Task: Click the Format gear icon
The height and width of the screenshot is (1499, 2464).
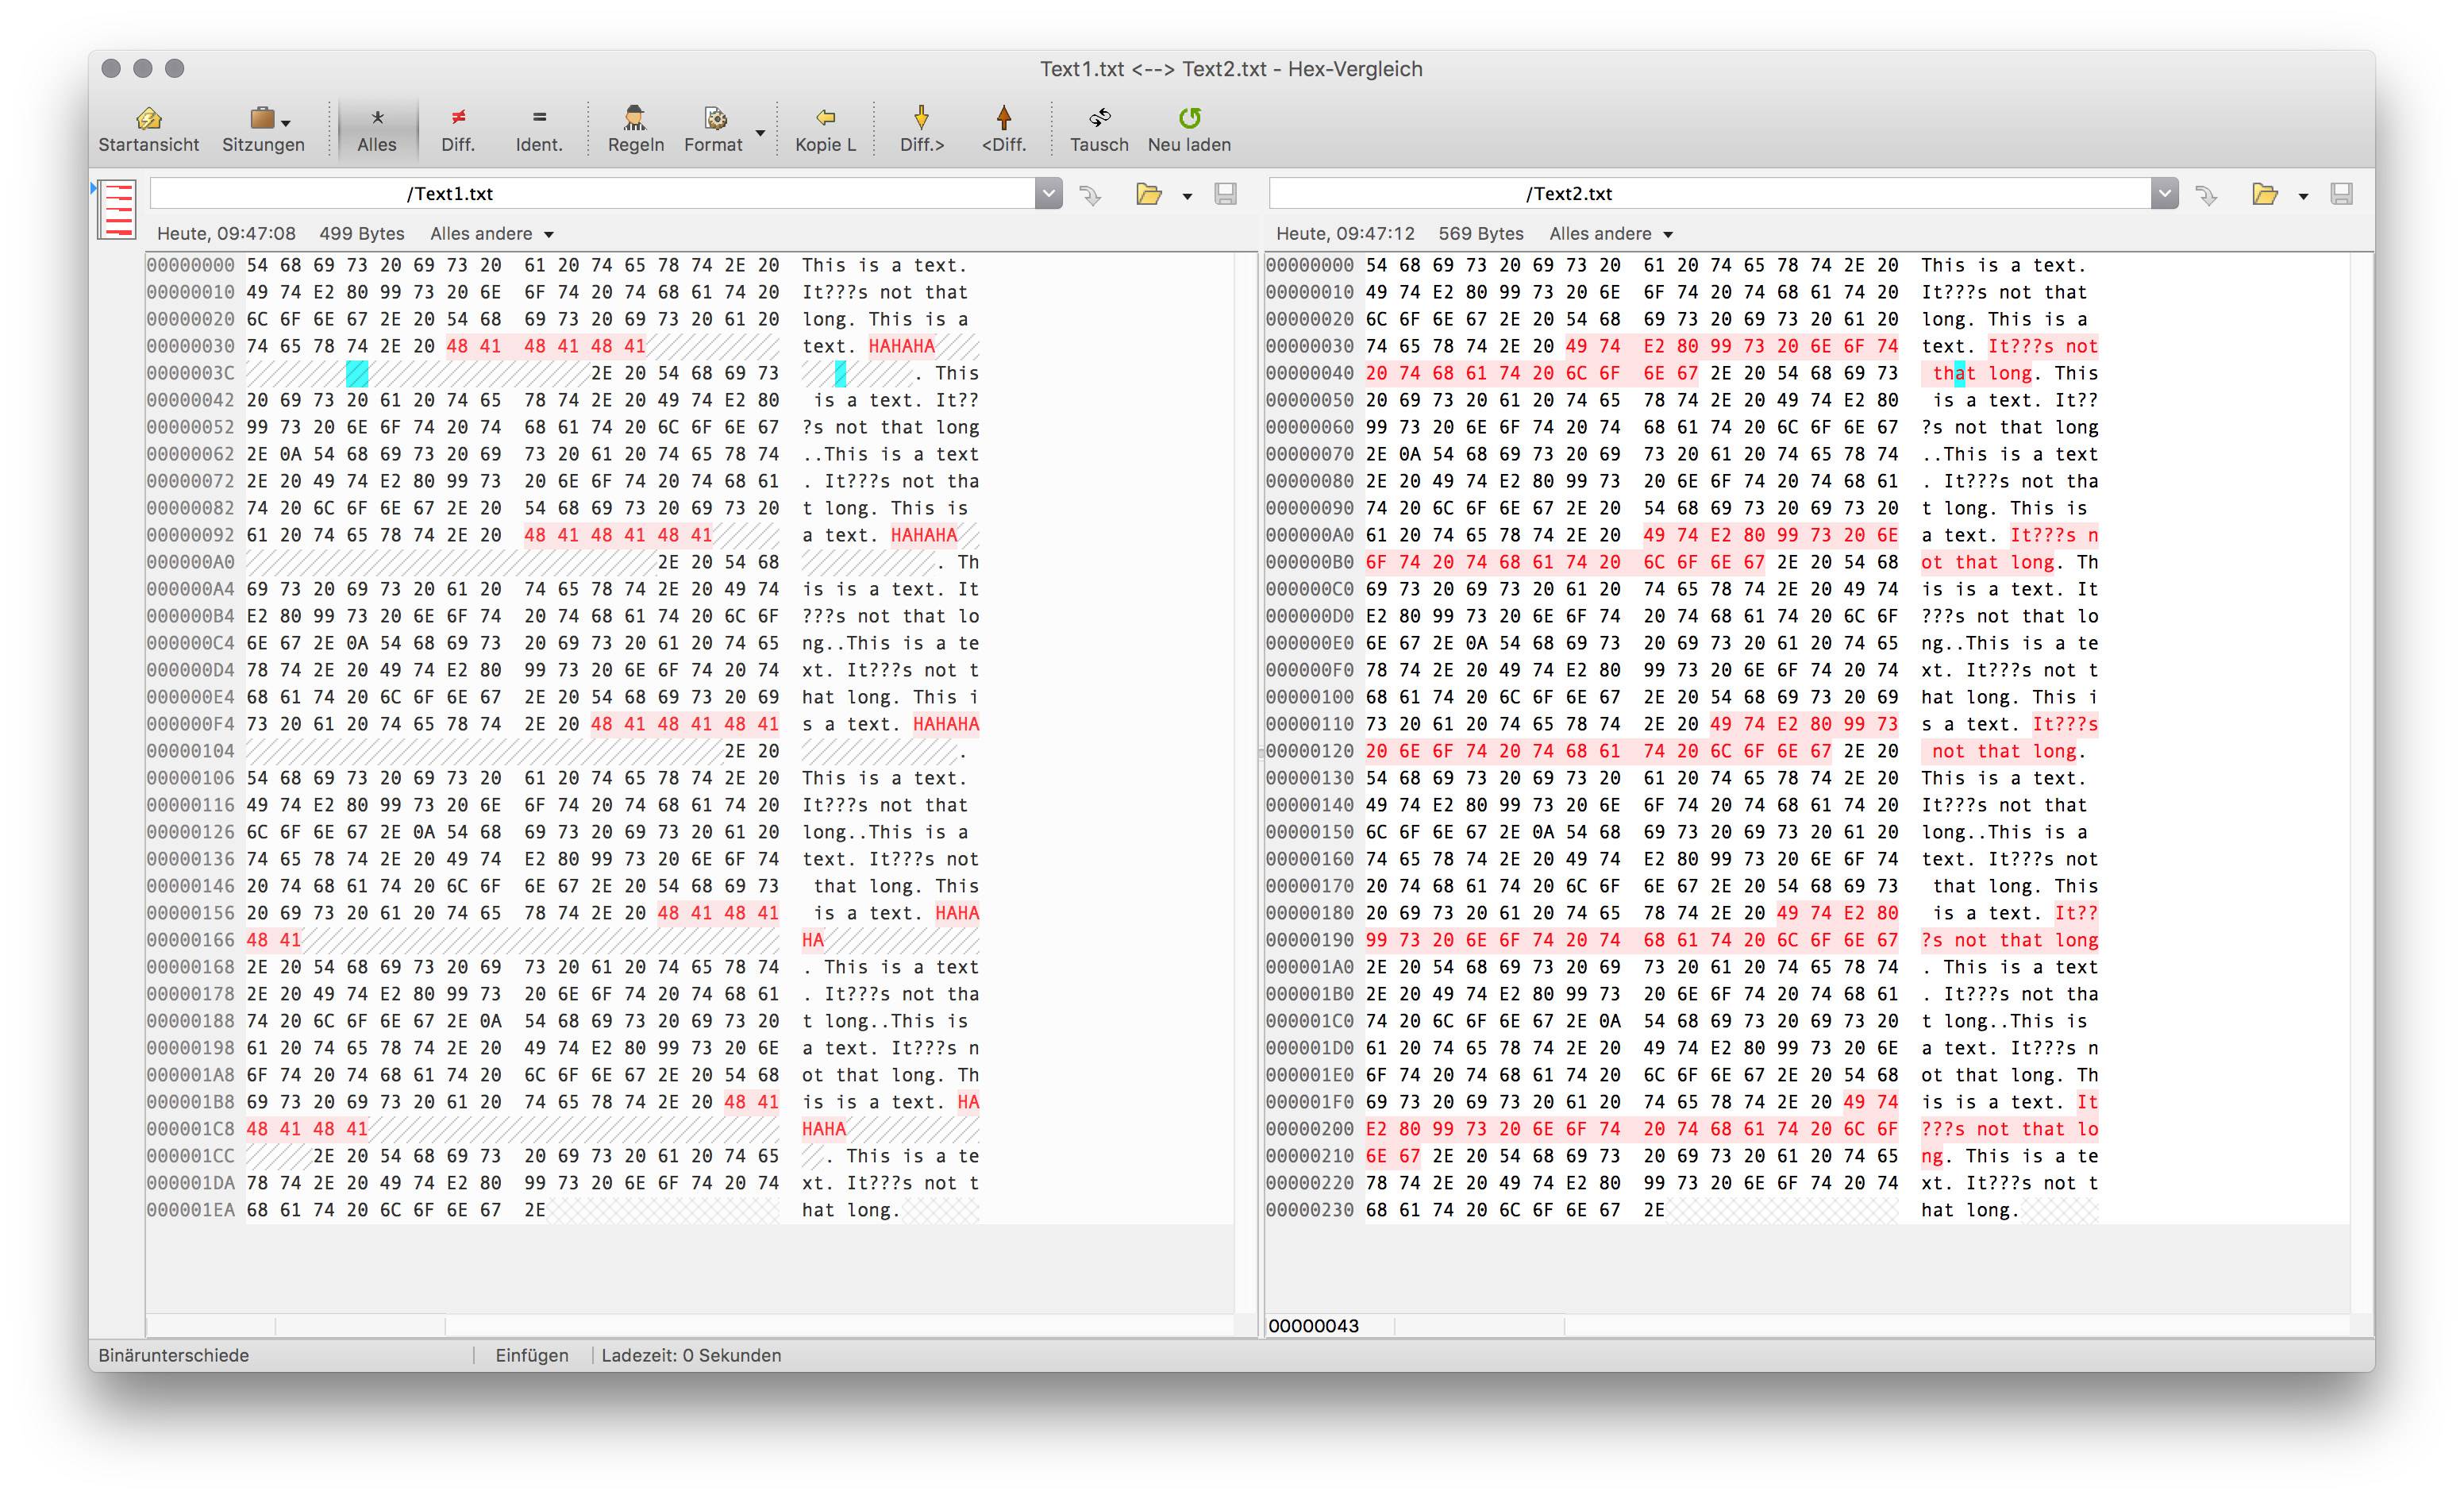Action: 714,119
